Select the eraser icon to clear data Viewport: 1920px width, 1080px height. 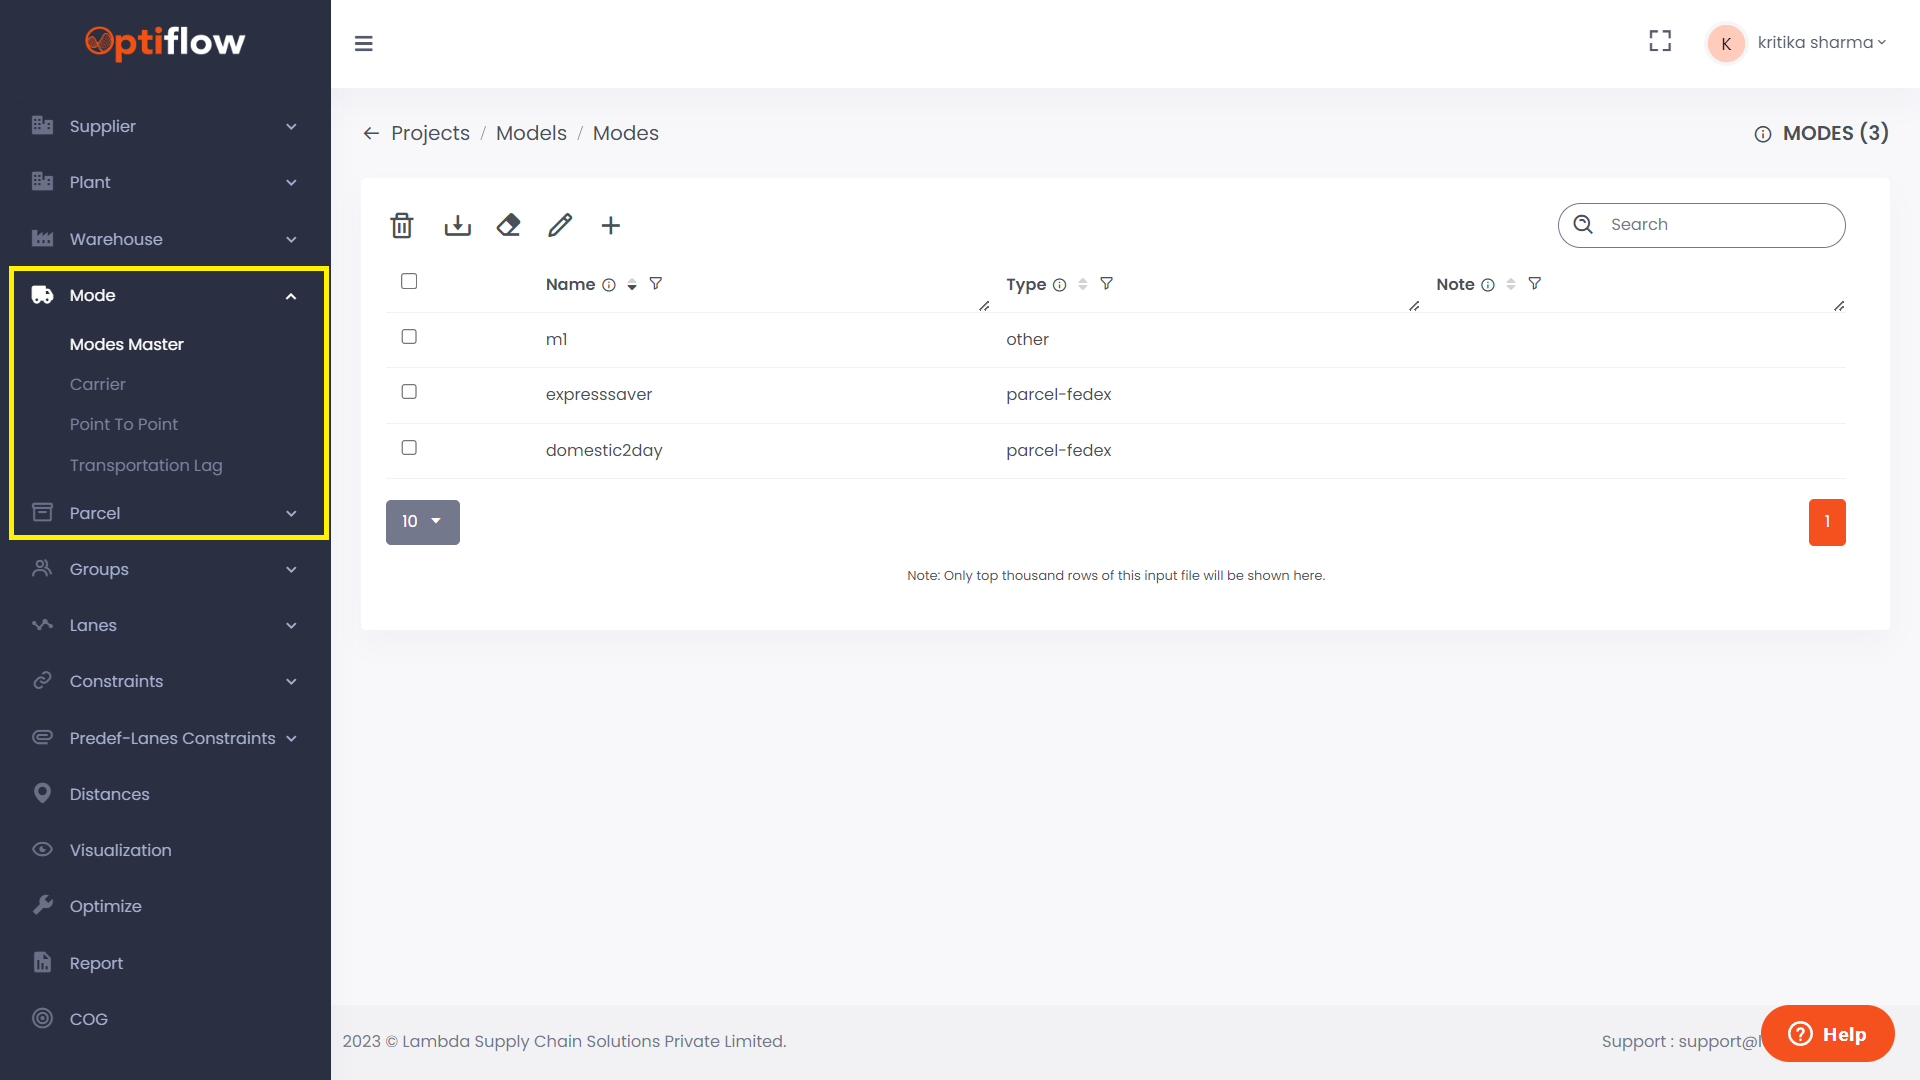coord(508,225)
